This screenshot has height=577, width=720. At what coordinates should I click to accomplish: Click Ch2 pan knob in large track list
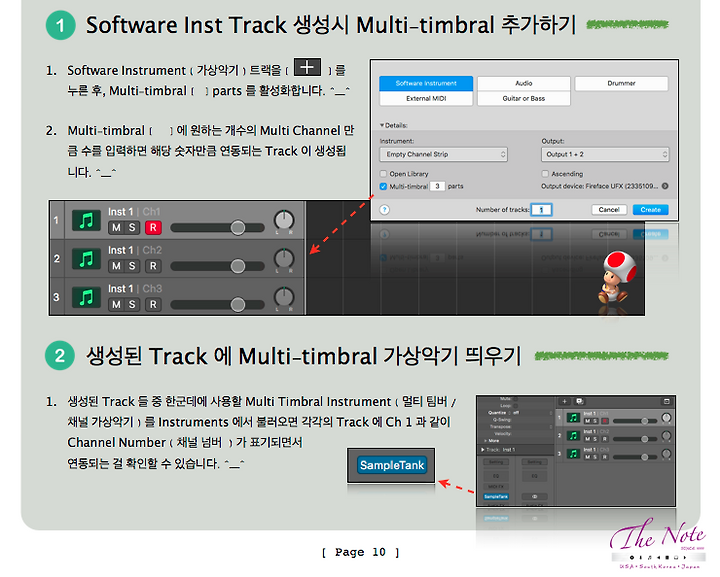[284, 259]
